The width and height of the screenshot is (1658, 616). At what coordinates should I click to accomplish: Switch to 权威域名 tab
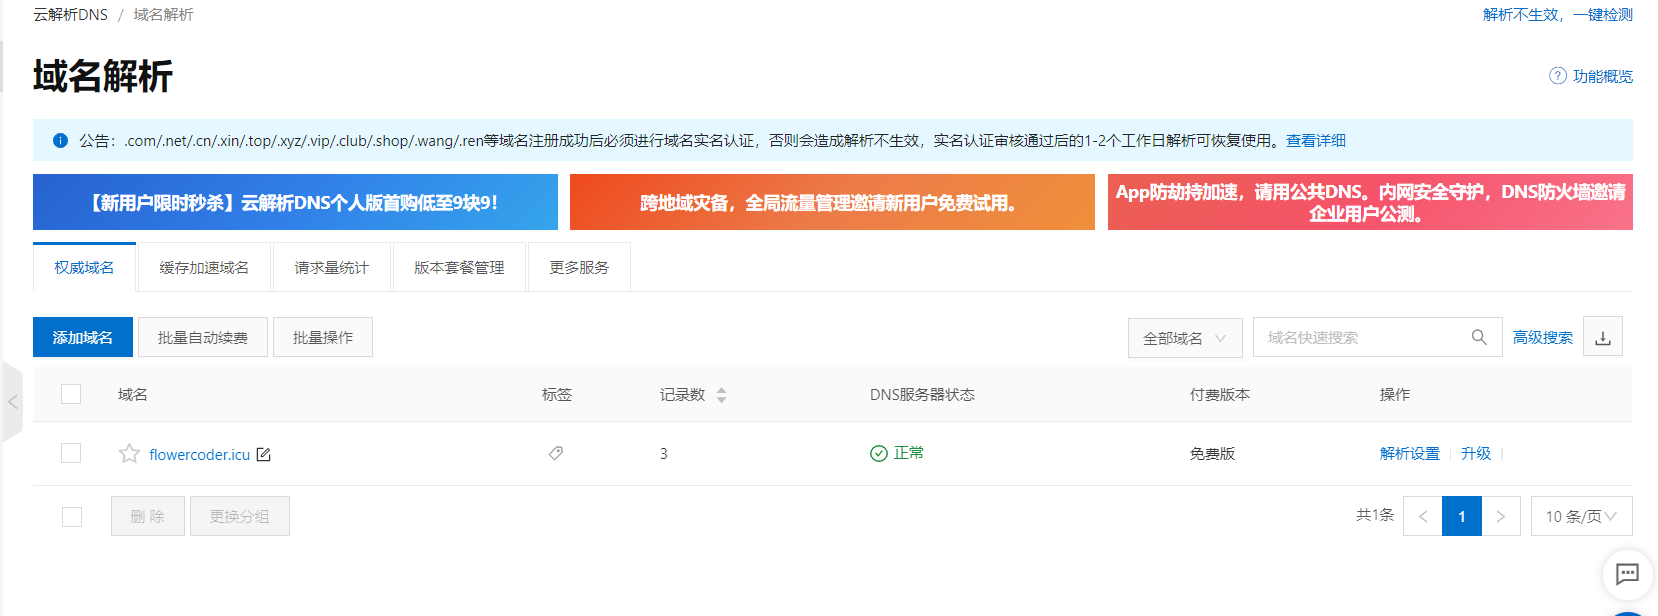tap(84, 267)
